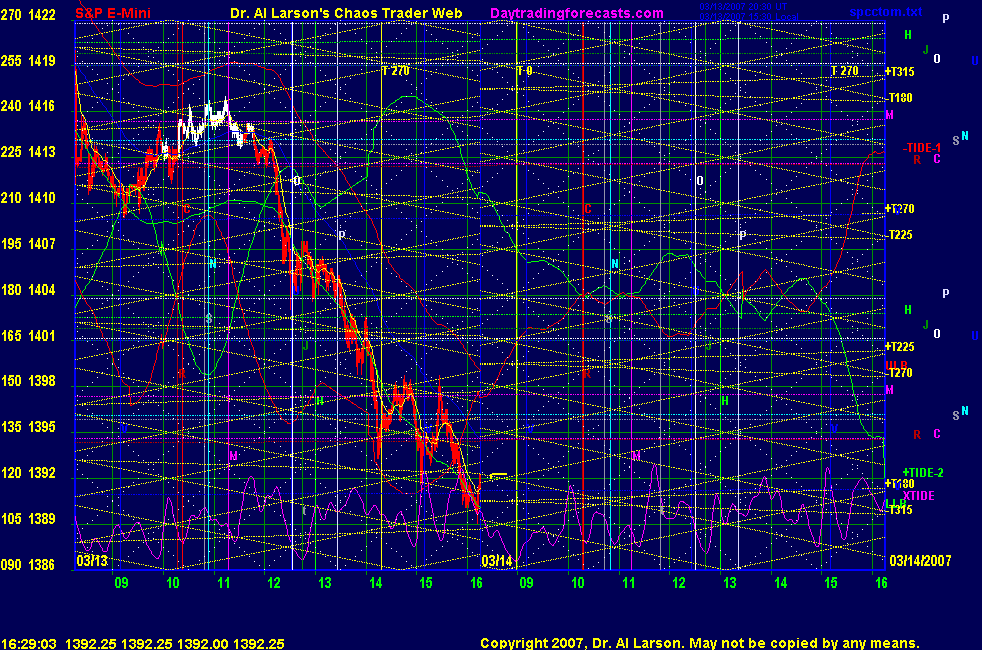Pick the "120 1392" price level
This screenshot has height=650, width=982.
28,473
